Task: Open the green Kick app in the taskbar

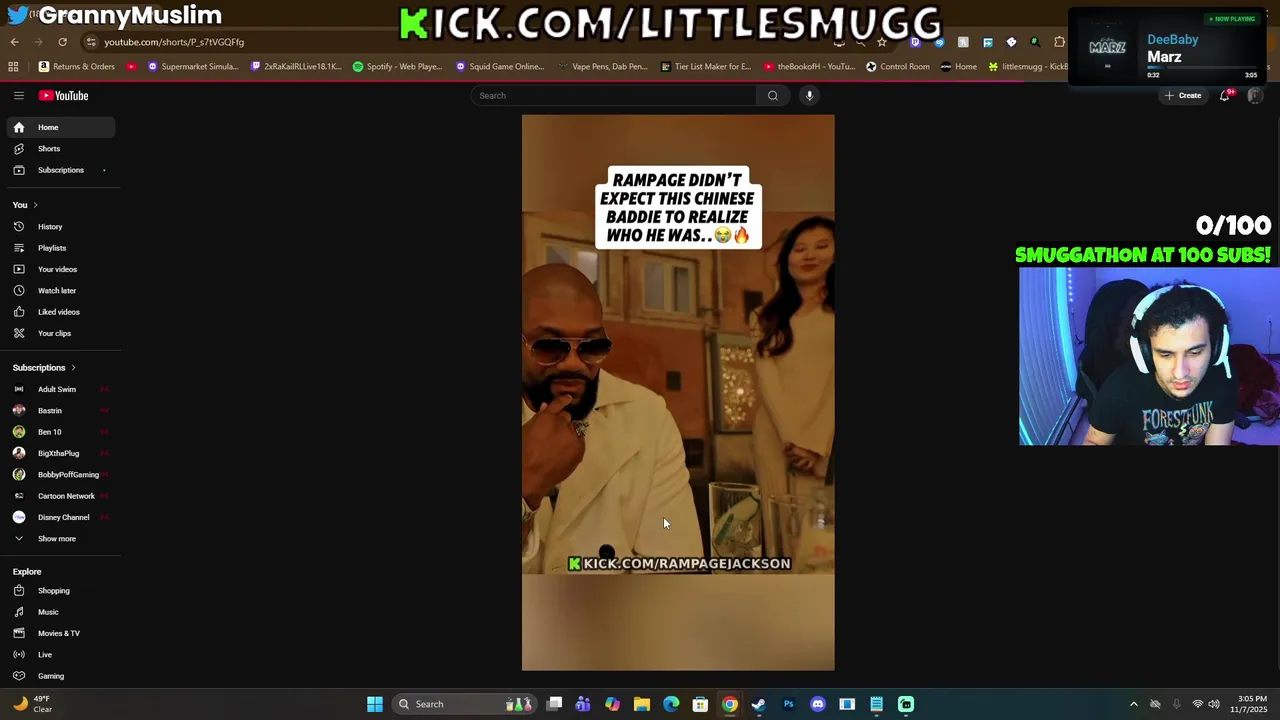Action: coord(906,704)
